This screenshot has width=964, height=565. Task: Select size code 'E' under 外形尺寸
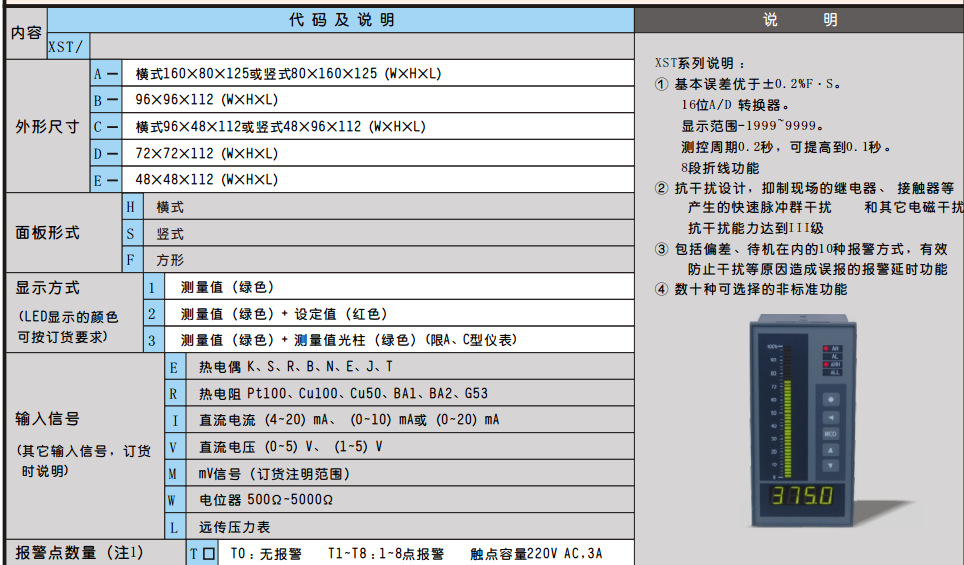click(106, 180)
